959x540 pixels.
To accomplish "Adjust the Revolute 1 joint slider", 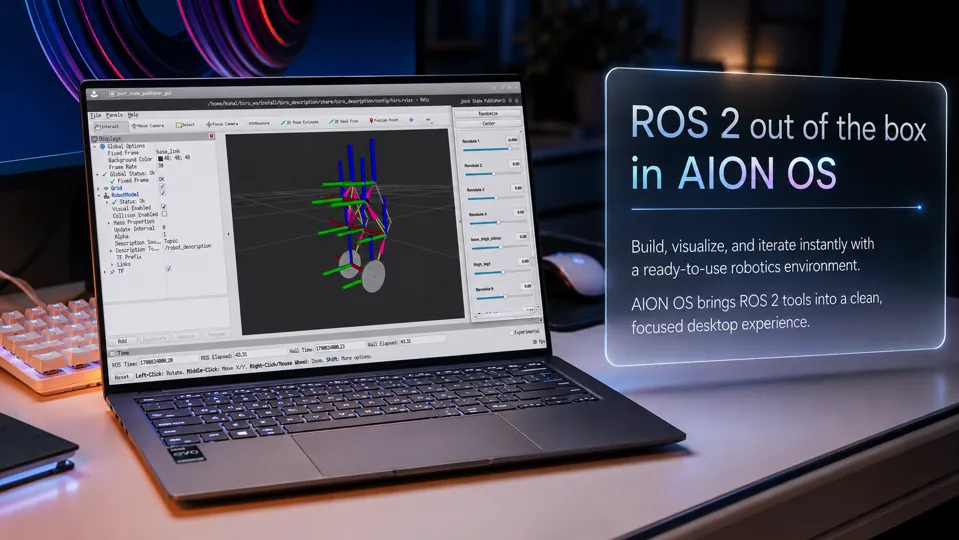I will (x=489, y=149).
